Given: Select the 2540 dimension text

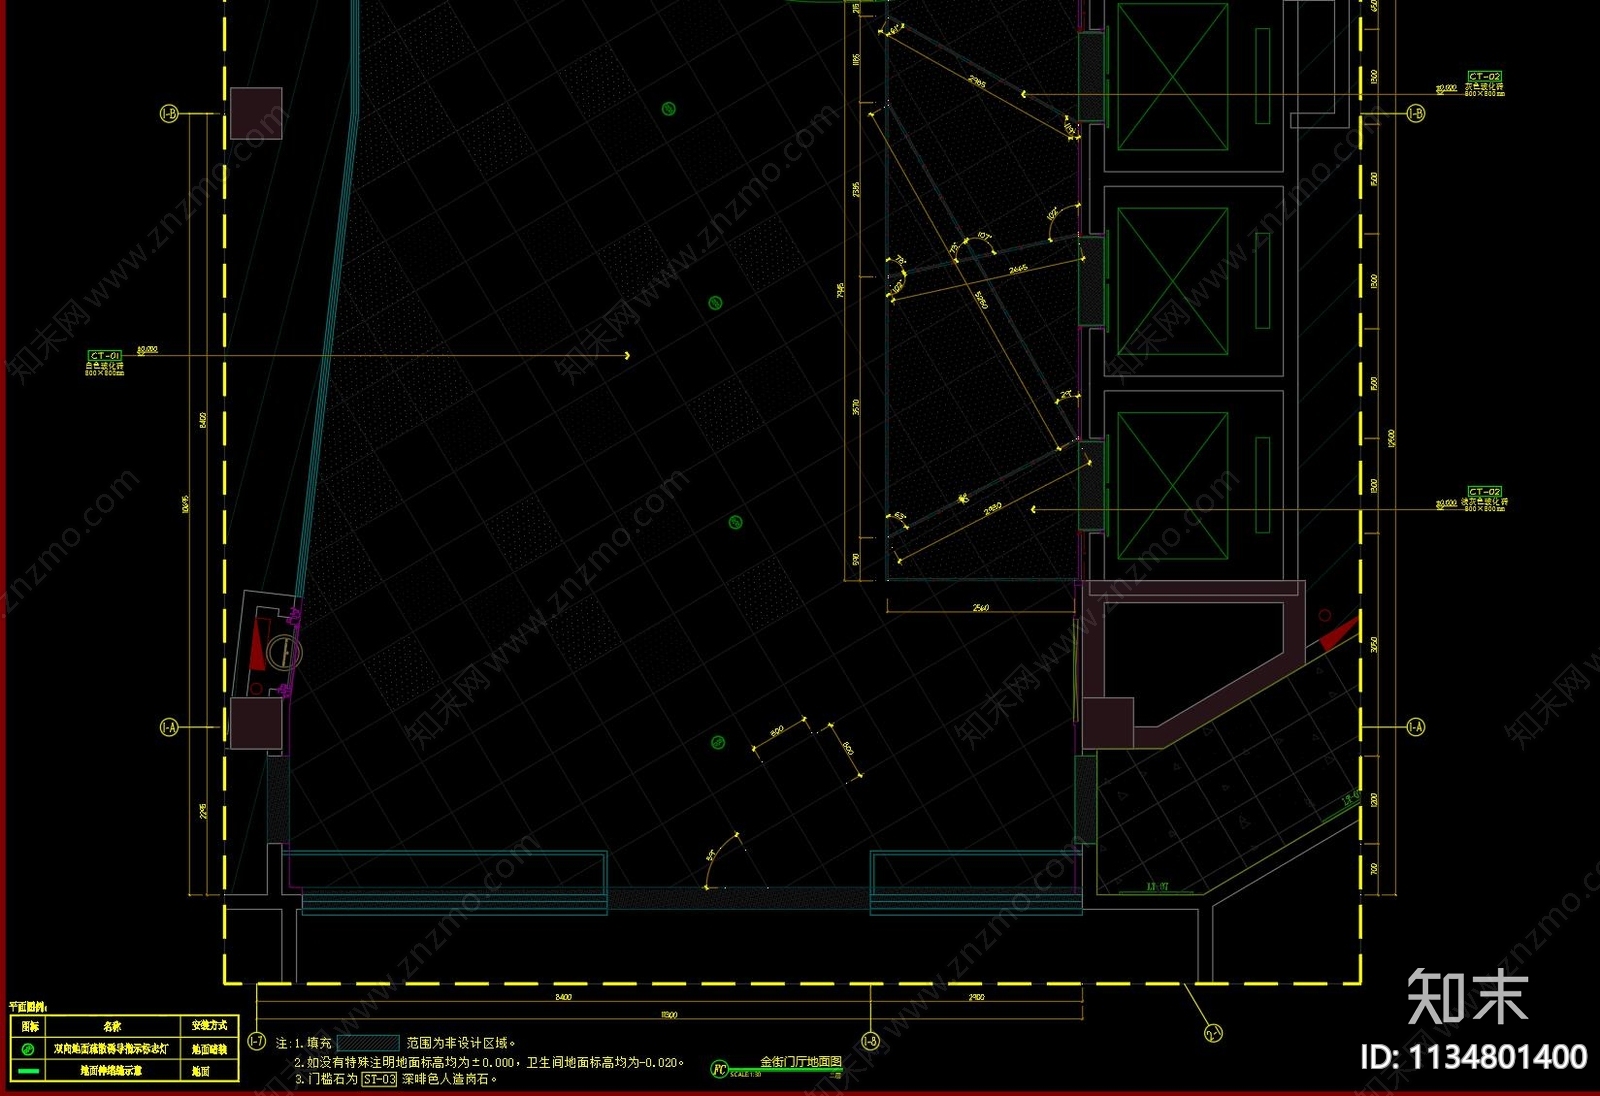Looking at the screenshot, I should pyautogui.click(x=981, y=607).
